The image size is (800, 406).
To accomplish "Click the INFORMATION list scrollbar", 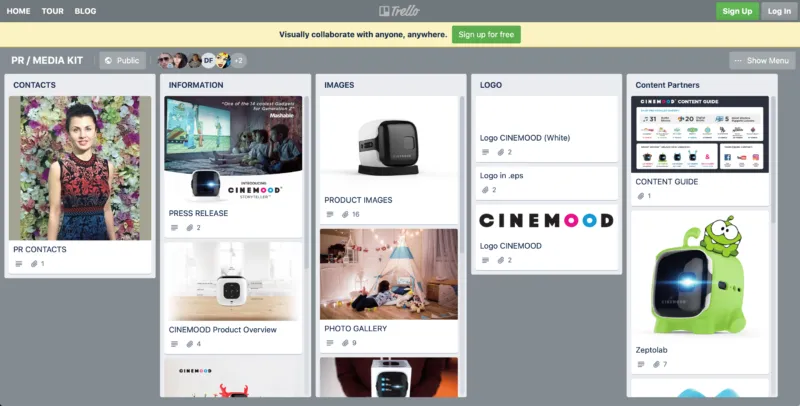I will coord(307,183).
